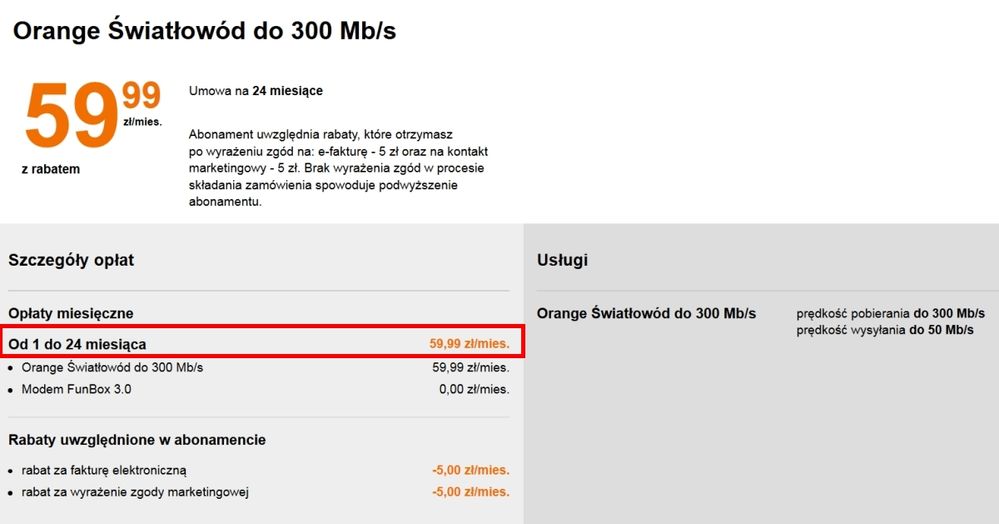Image resolution: width=999 pixels, height=524 pixels.
Task: Select the "Modem FunBox 3.0" line item
Action: click(76, 389)
